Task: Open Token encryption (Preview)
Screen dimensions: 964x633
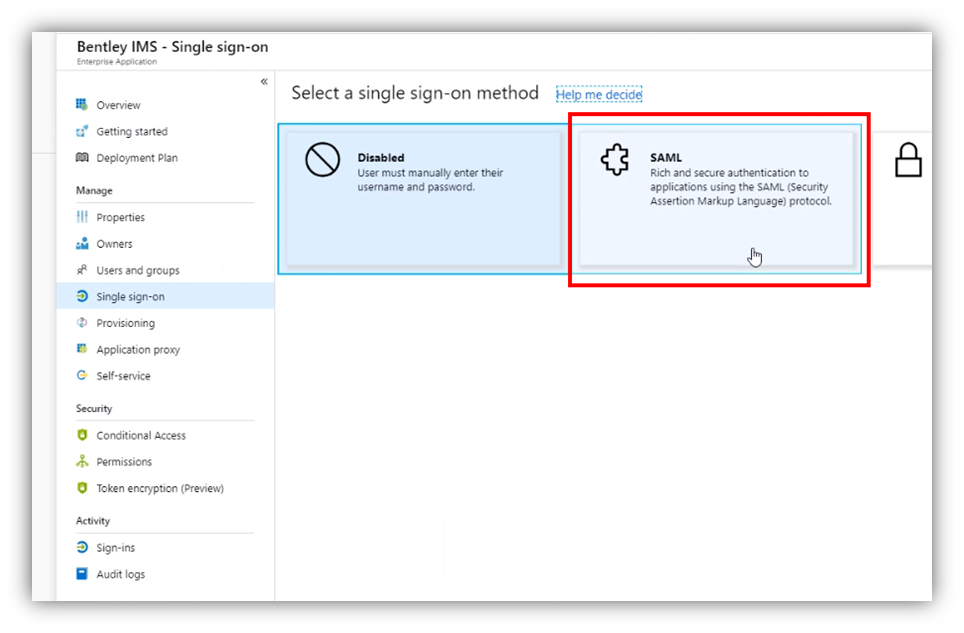Action: click(x=165, y=488)
